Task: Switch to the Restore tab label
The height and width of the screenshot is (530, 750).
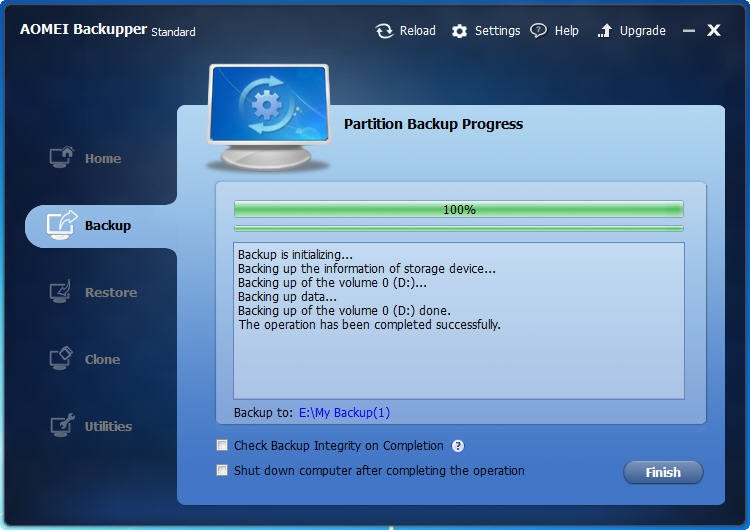Action: tap(111, 292)
